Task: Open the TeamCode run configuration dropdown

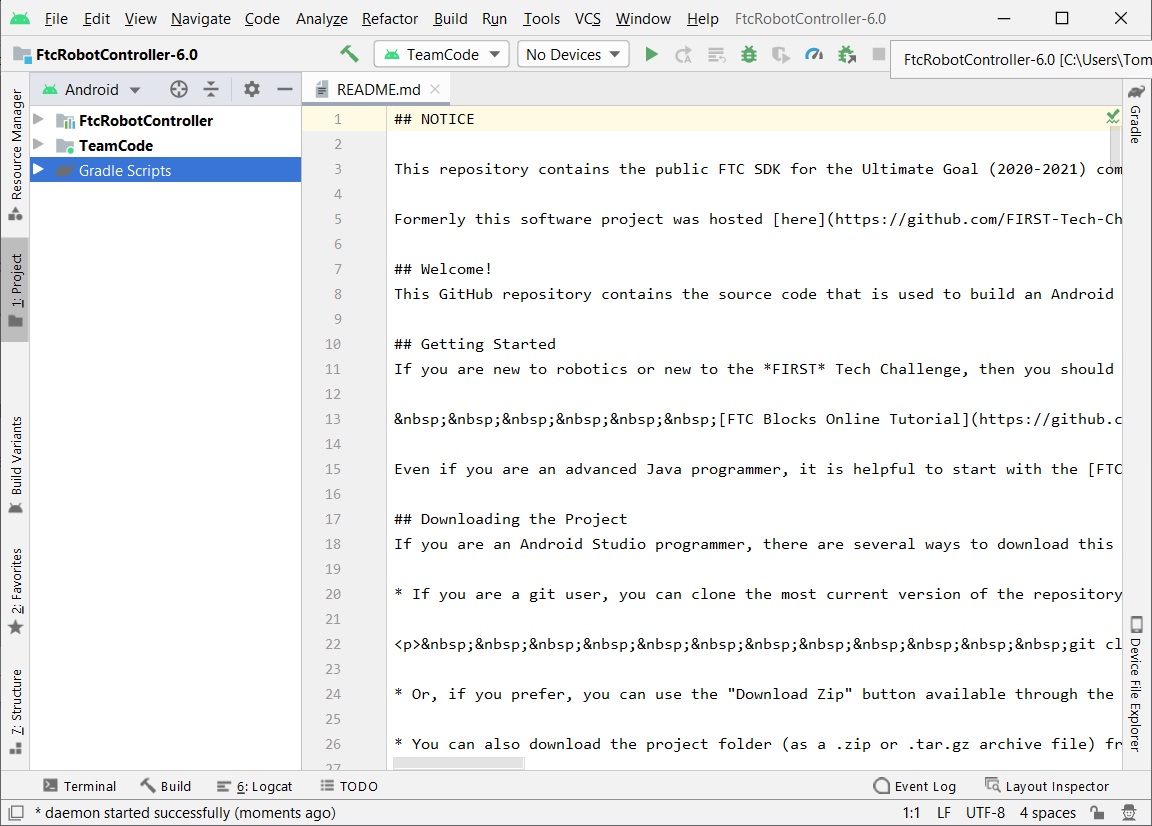Action: point(441,54)
